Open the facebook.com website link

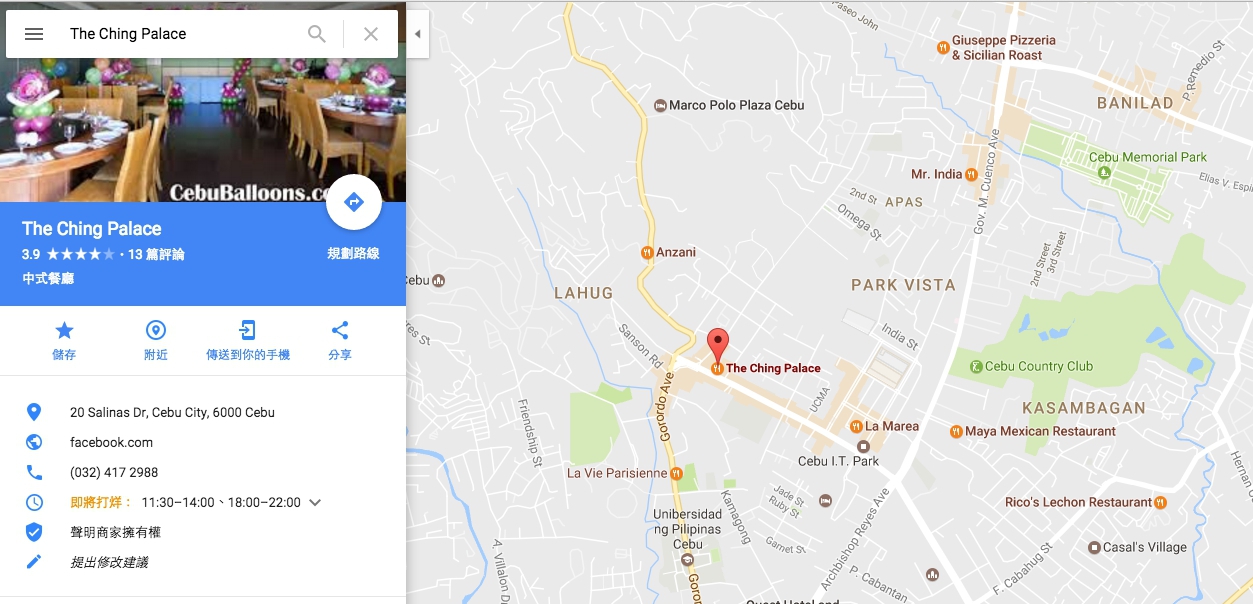111,442
